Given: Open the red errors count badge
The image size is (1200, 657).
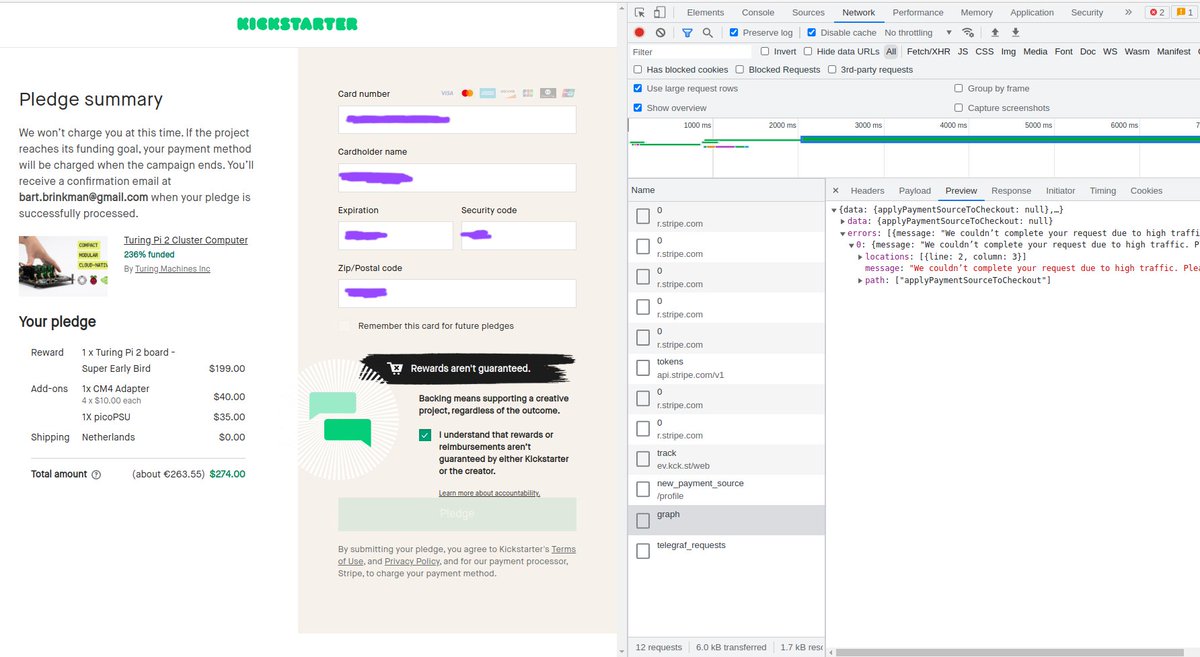Looking at the screenshot, I should coord(1156,13).
